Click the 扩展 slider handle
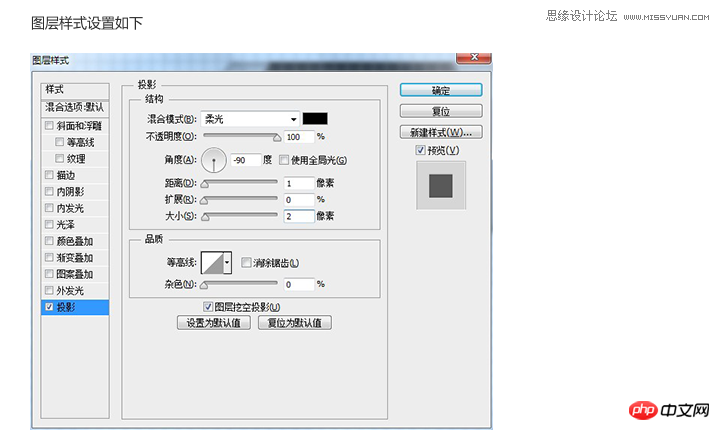This screenshot has height=430, width=720. 205,200
